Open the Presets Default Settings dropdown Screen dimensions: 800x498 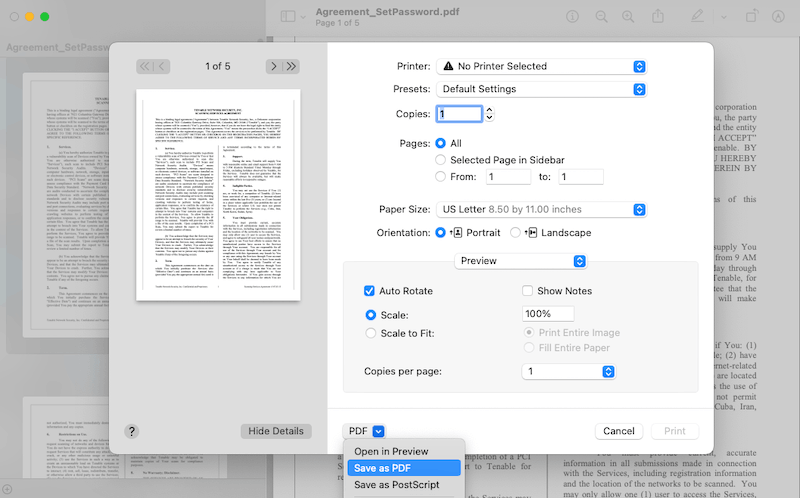click(541, 89)
